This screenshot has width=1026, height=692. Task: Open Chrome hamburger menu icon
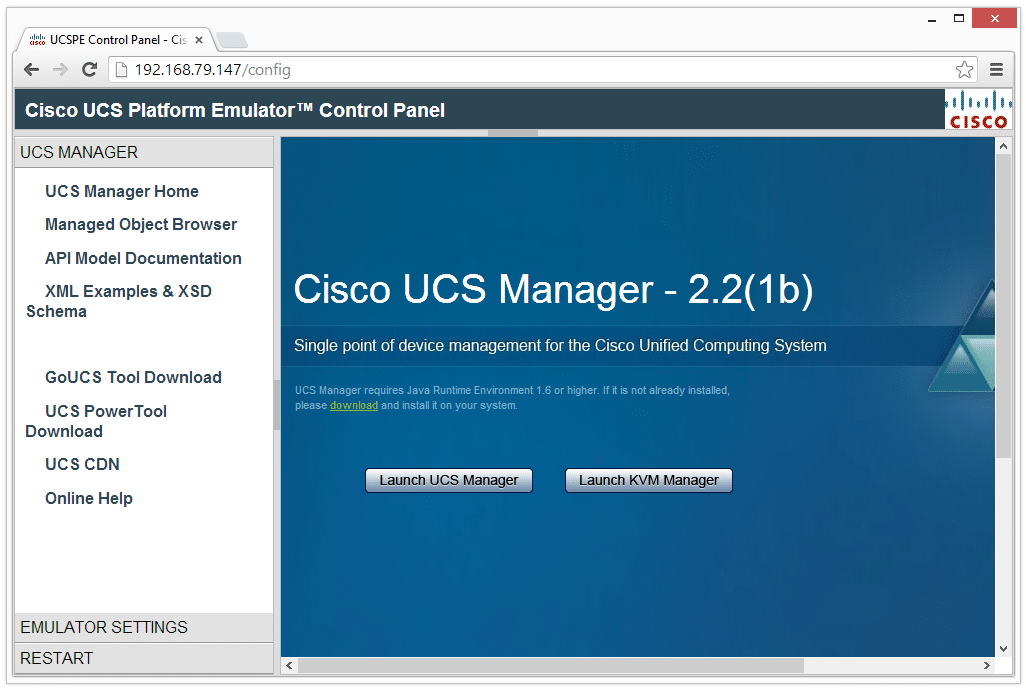point(996,69)
